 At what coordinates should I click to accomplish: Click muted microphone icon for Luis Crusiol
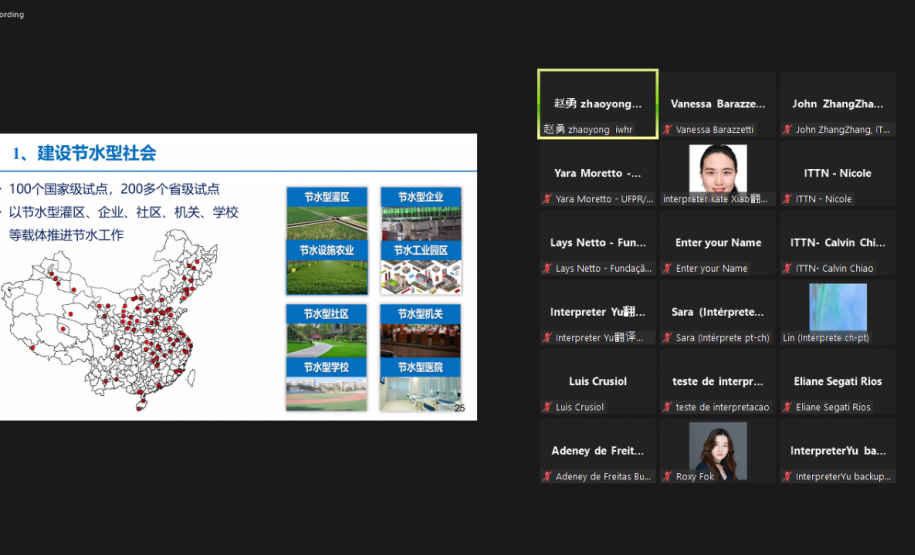pyautogui.click(x=548, y=407)
